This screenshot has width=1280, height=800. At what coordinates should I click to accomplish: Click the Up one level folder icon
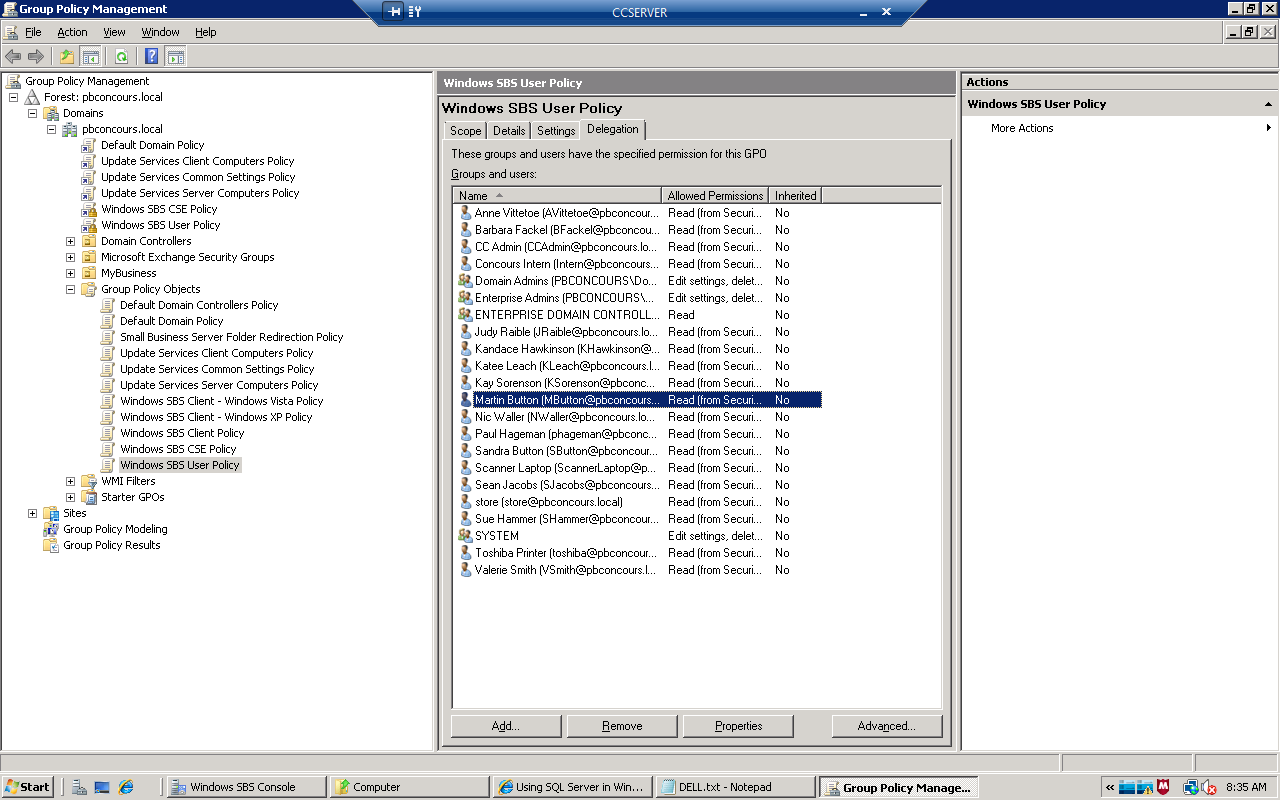(66, 56)
